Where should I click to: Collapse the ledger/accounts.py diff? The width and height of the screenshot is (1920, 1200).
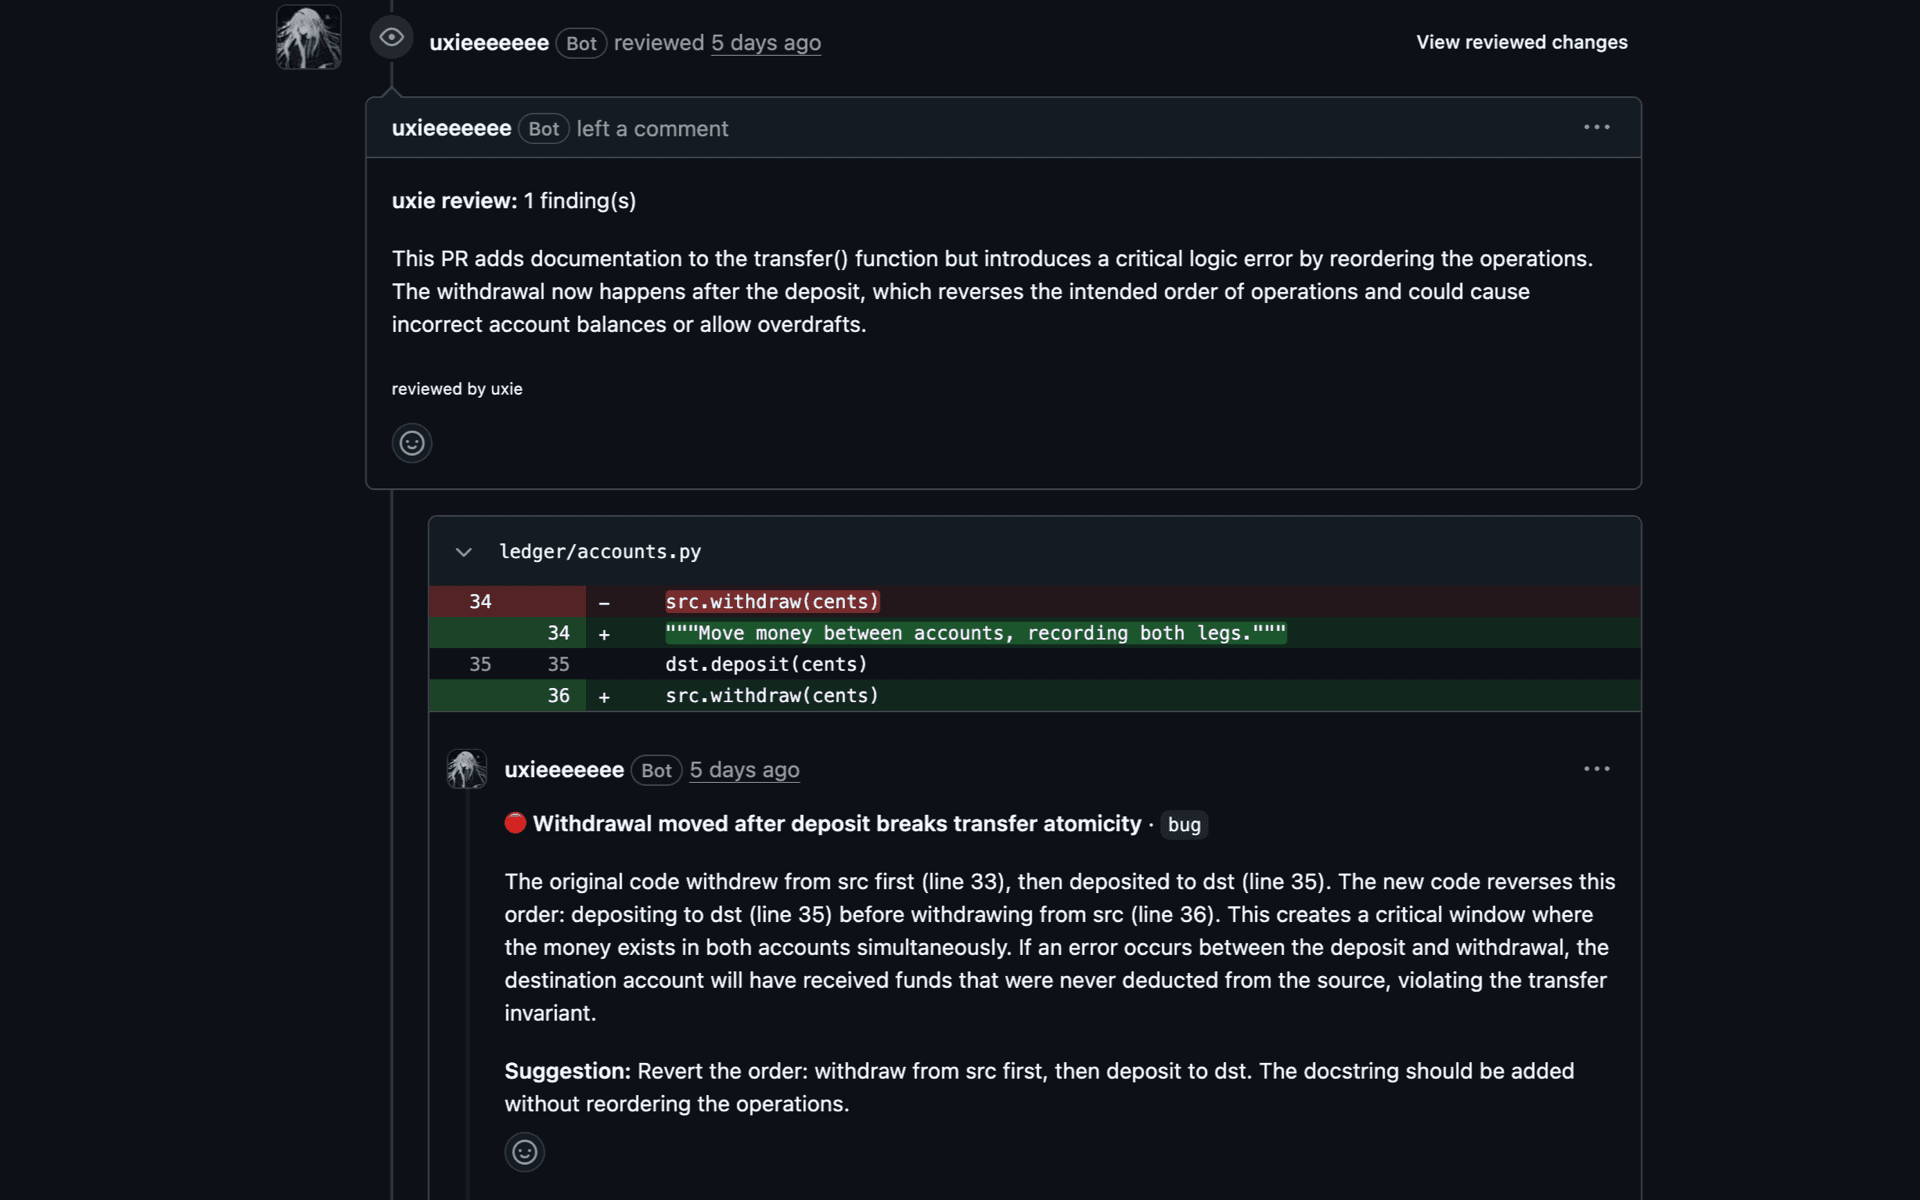point(464,552)
